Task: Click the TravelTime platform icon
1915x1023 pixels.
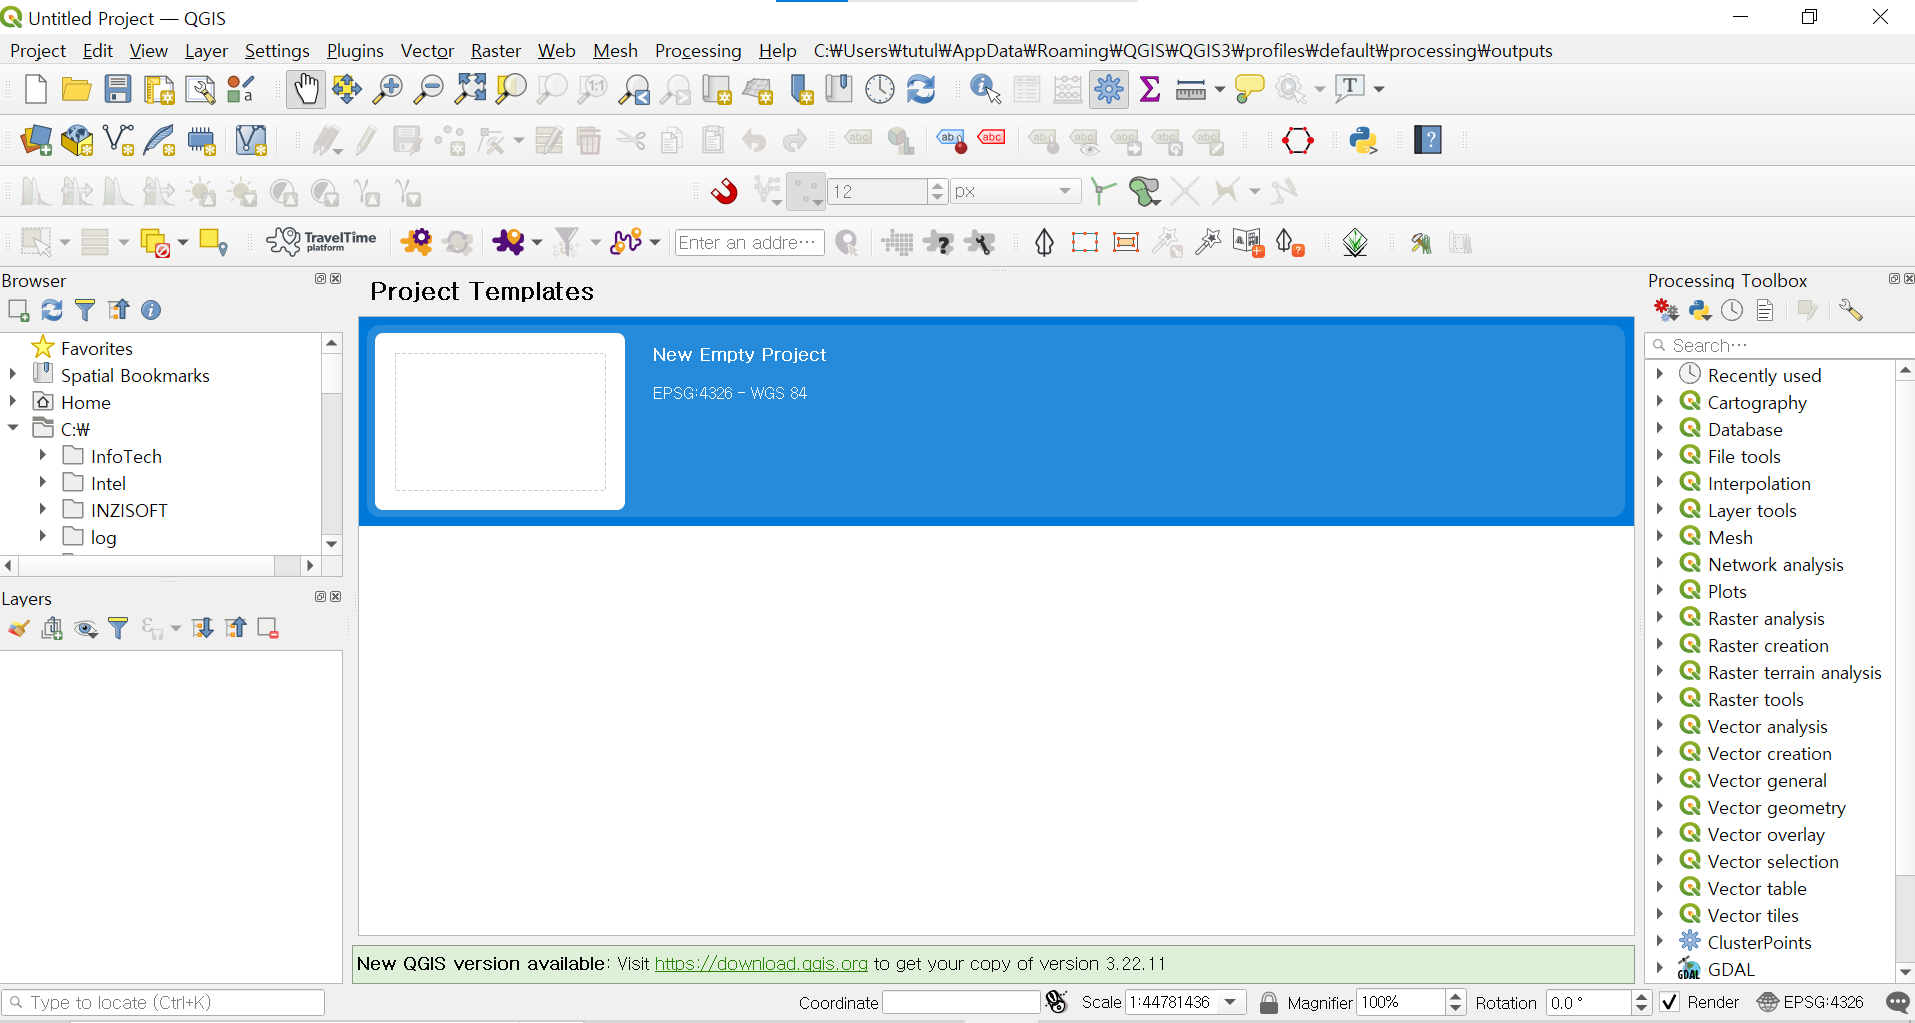Action: click(x=321, y=242)
